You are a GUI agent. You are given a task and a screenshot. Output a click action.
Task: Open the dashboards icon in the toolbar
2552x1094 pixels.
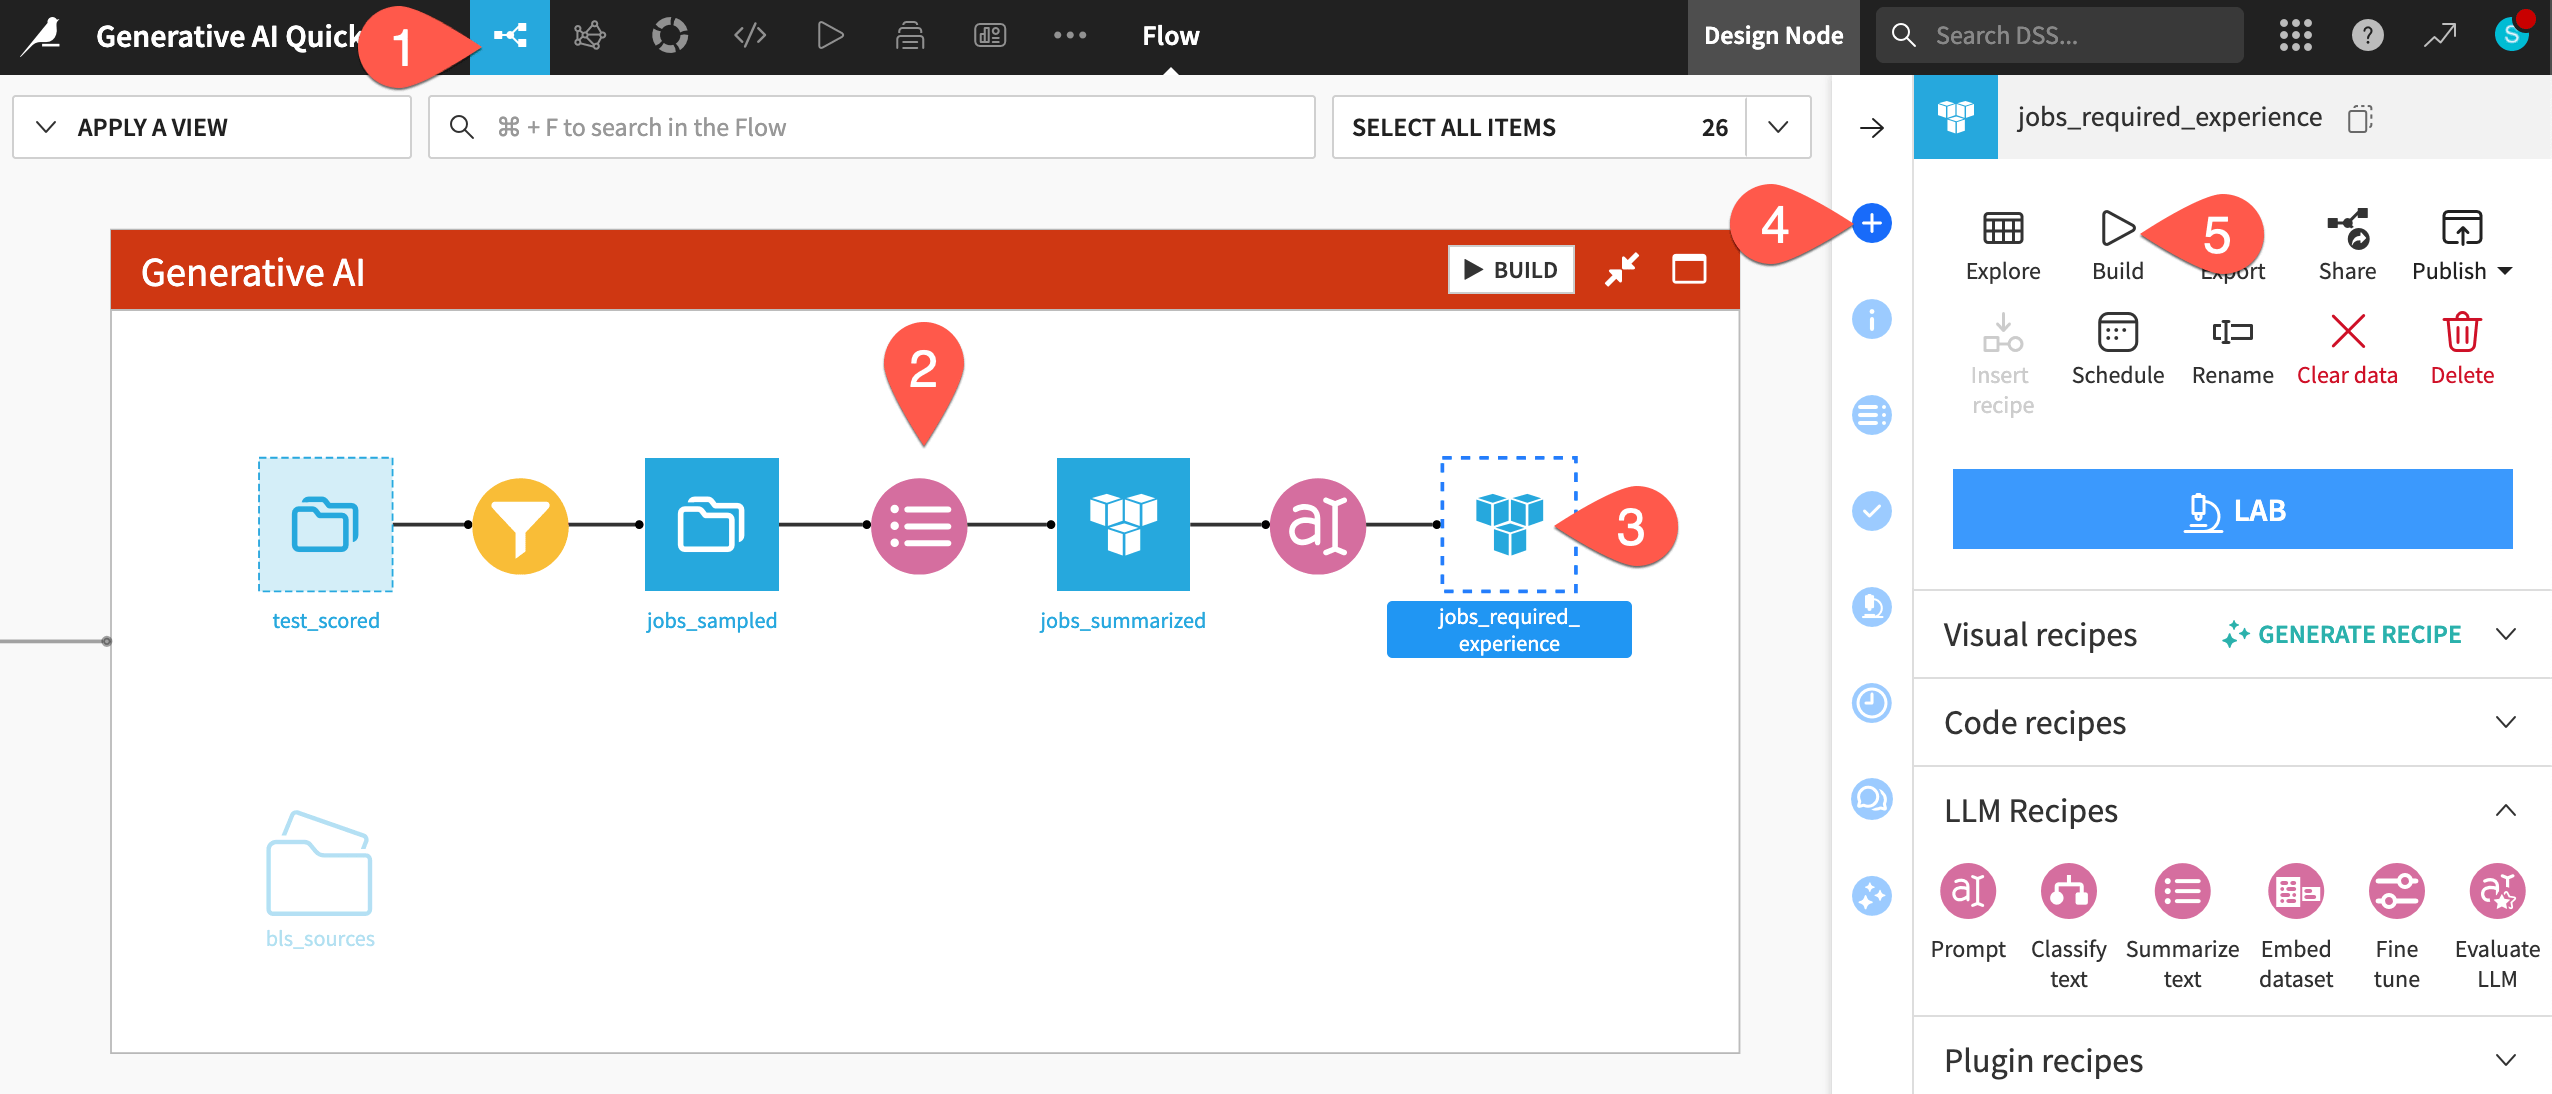click(x=989, y=36)
